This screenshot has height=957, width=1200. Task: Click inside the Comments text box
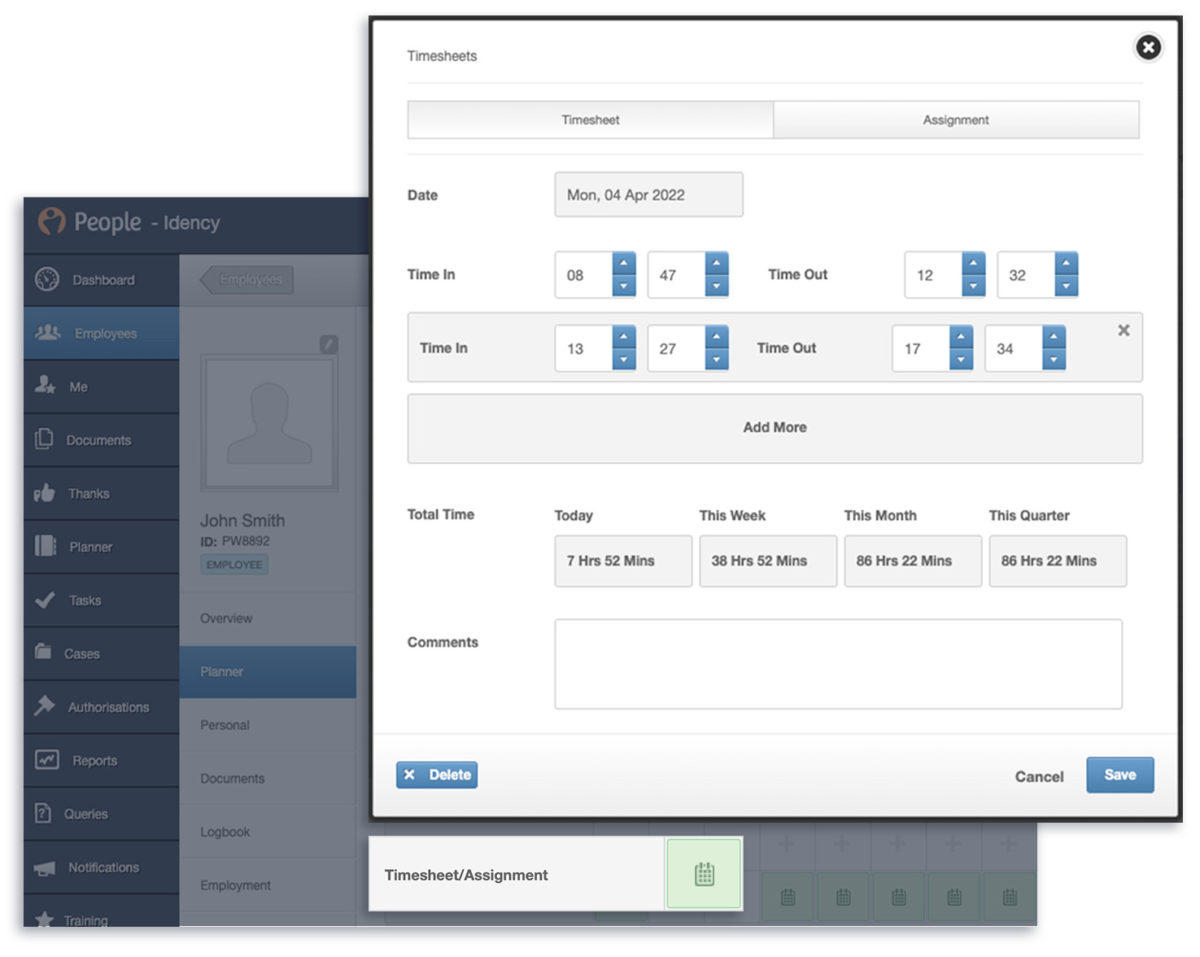point(838,663)
